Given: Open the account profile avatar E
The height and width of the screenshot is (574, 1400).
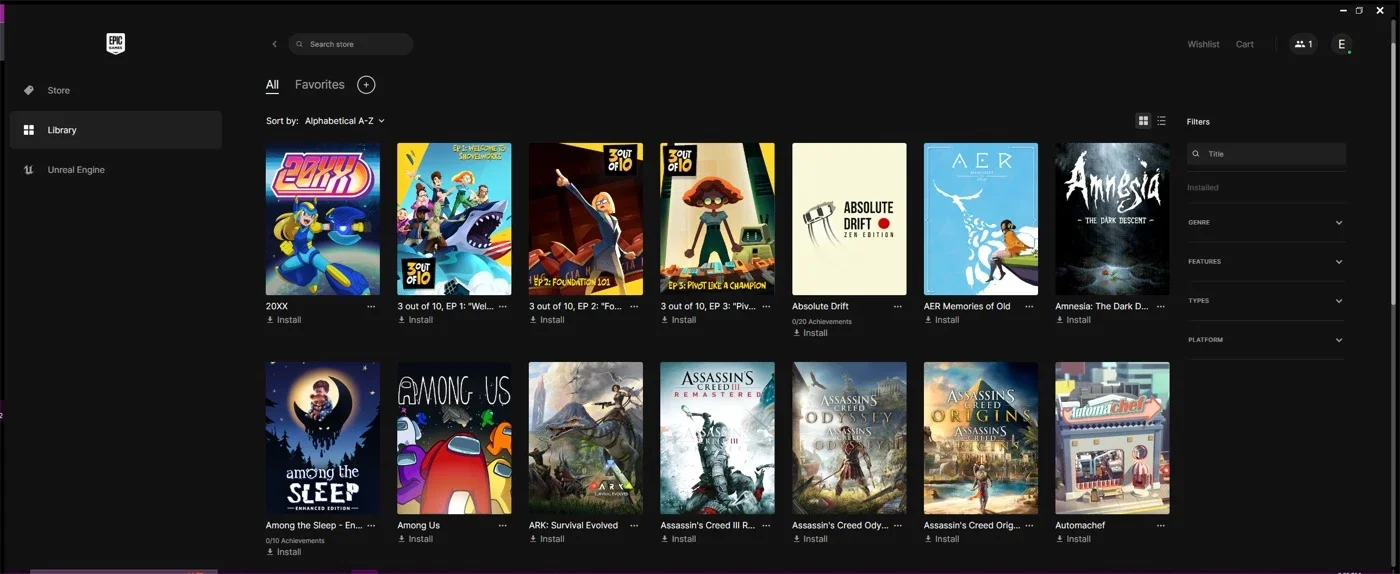Looking at the screenshot, I should pos(1342,44).
